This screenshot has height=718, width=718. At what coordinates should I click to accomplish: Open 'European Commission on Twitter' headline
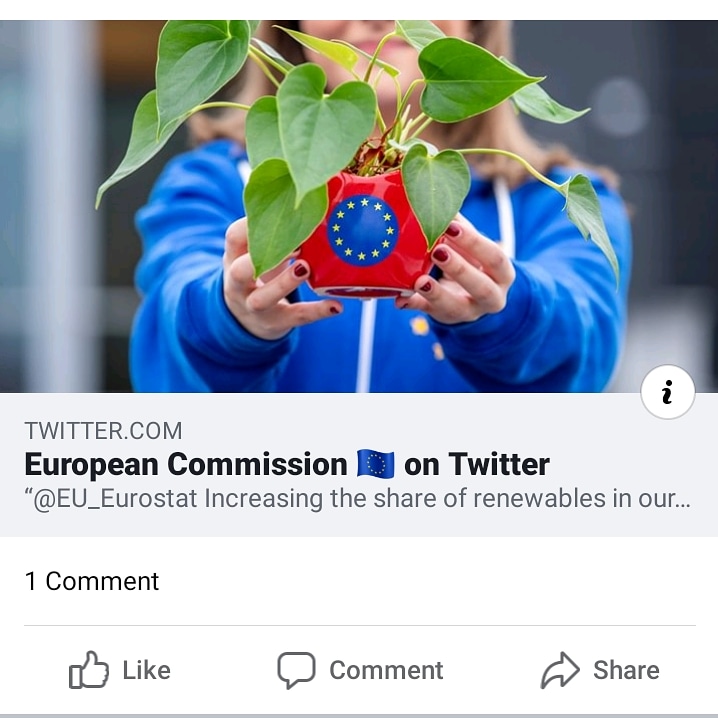pos(287,464)
